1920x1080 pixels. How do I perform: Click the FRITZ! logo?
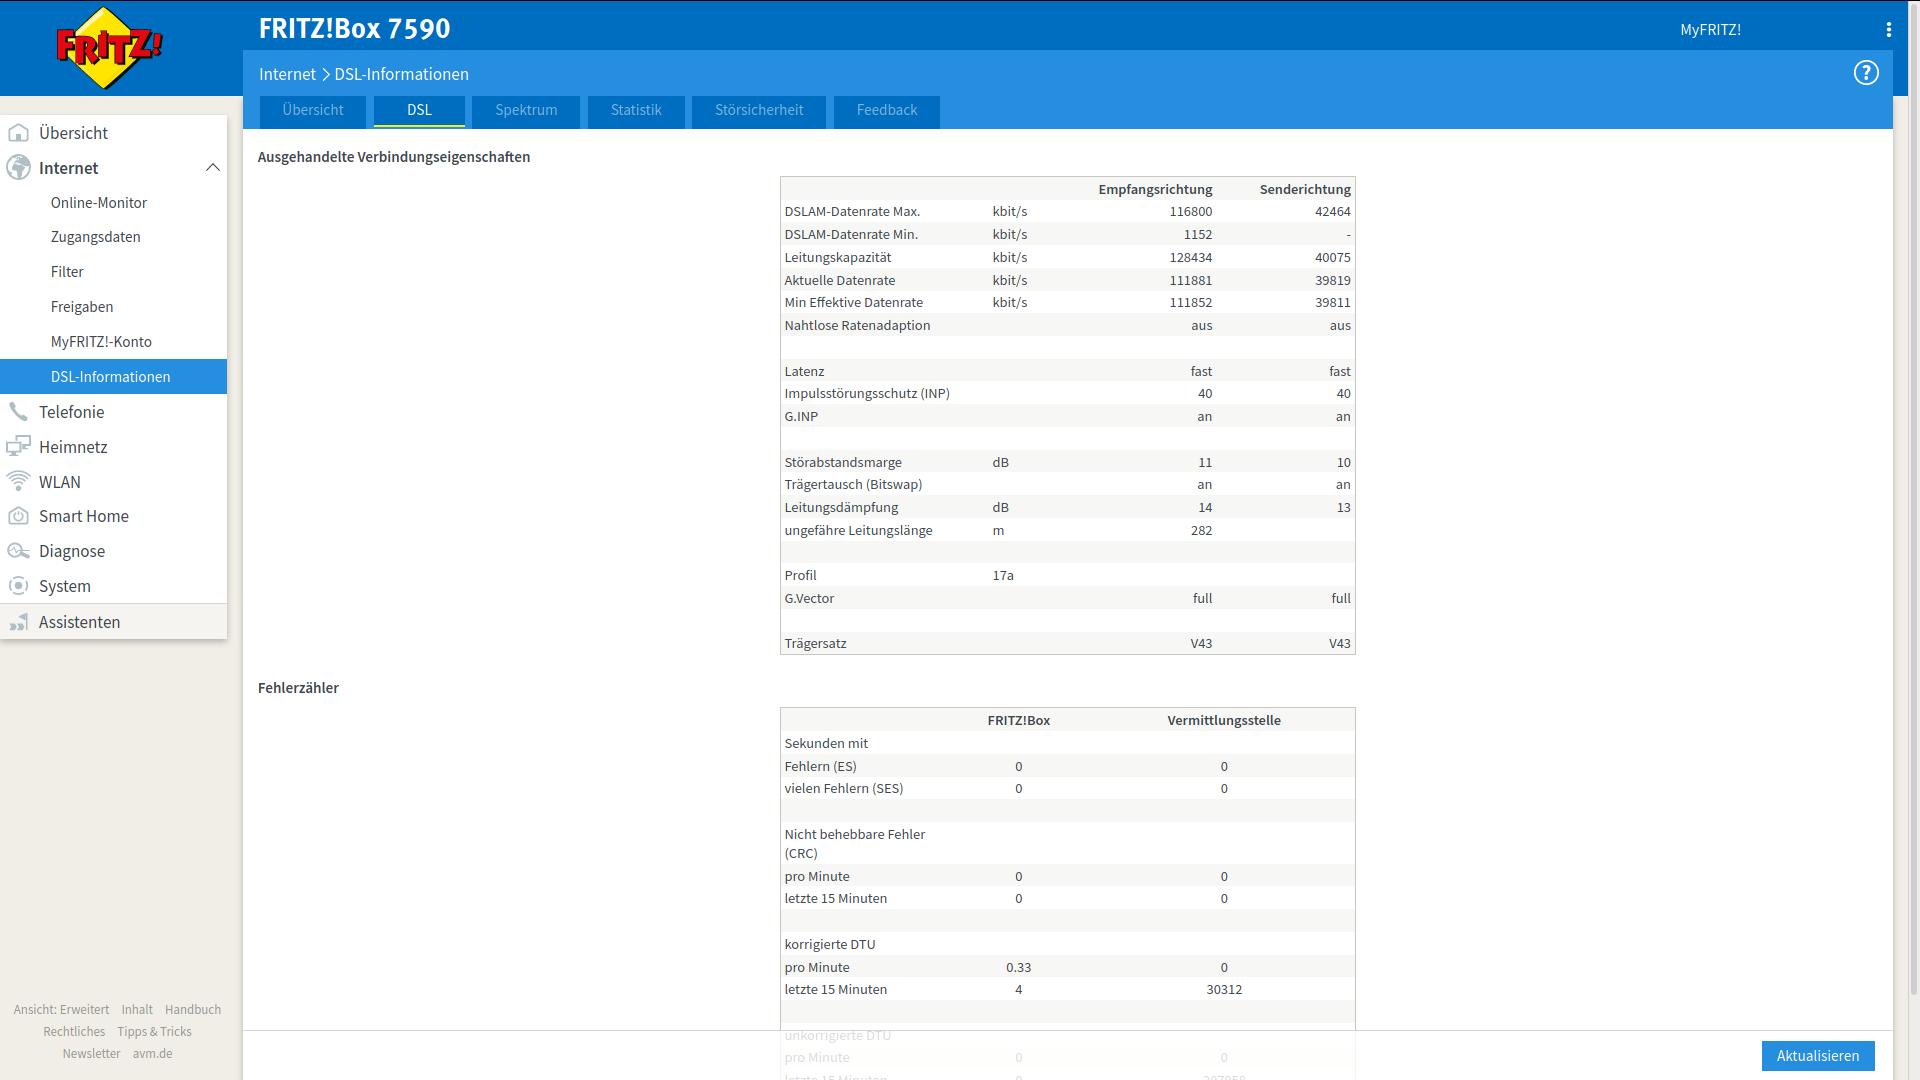tap(109, 47)
